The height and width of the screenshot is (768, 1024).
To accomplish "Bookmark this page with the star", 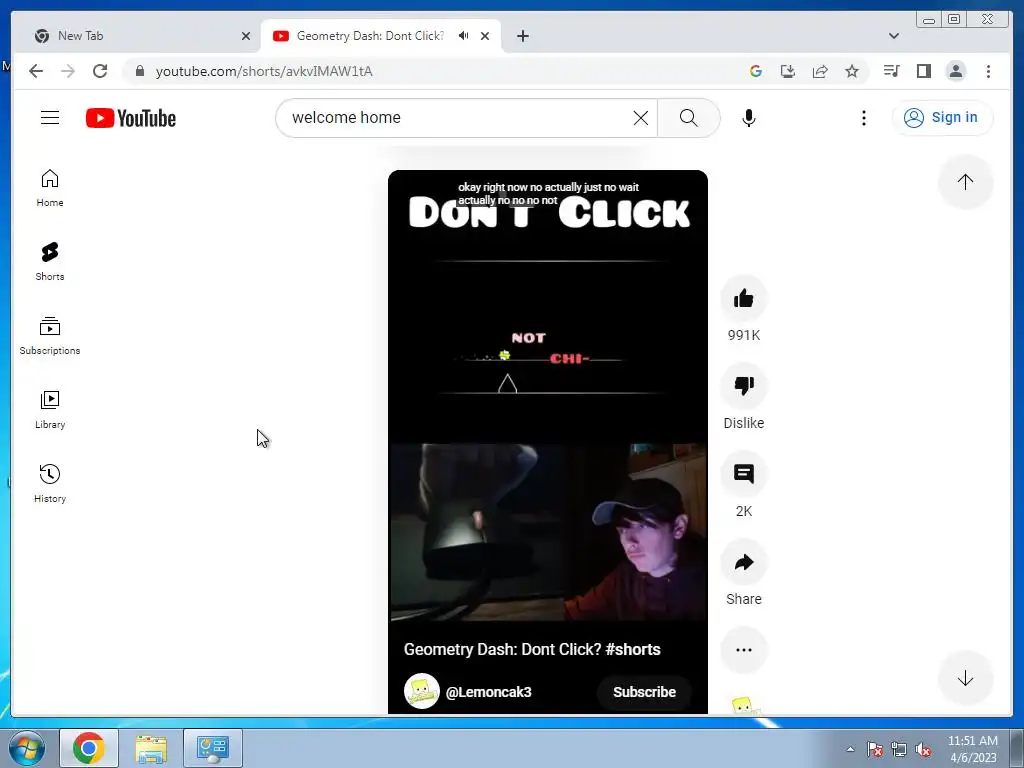I will (x=852, y=71).
